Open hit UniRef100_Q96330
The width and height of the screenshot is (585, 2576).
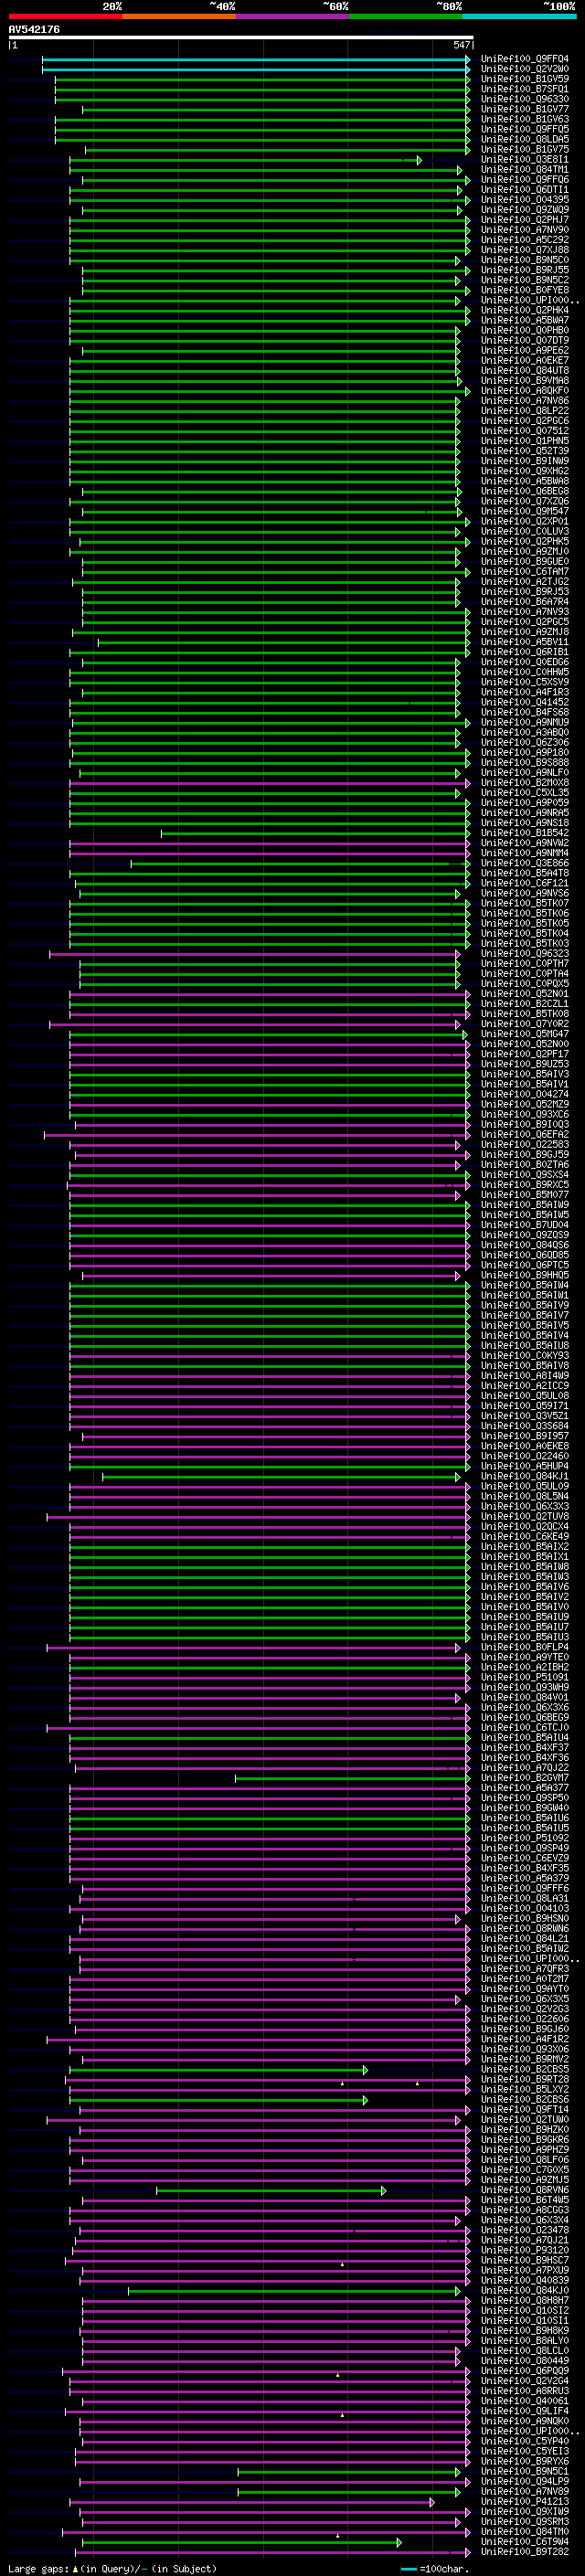click(x=525, y=99)
